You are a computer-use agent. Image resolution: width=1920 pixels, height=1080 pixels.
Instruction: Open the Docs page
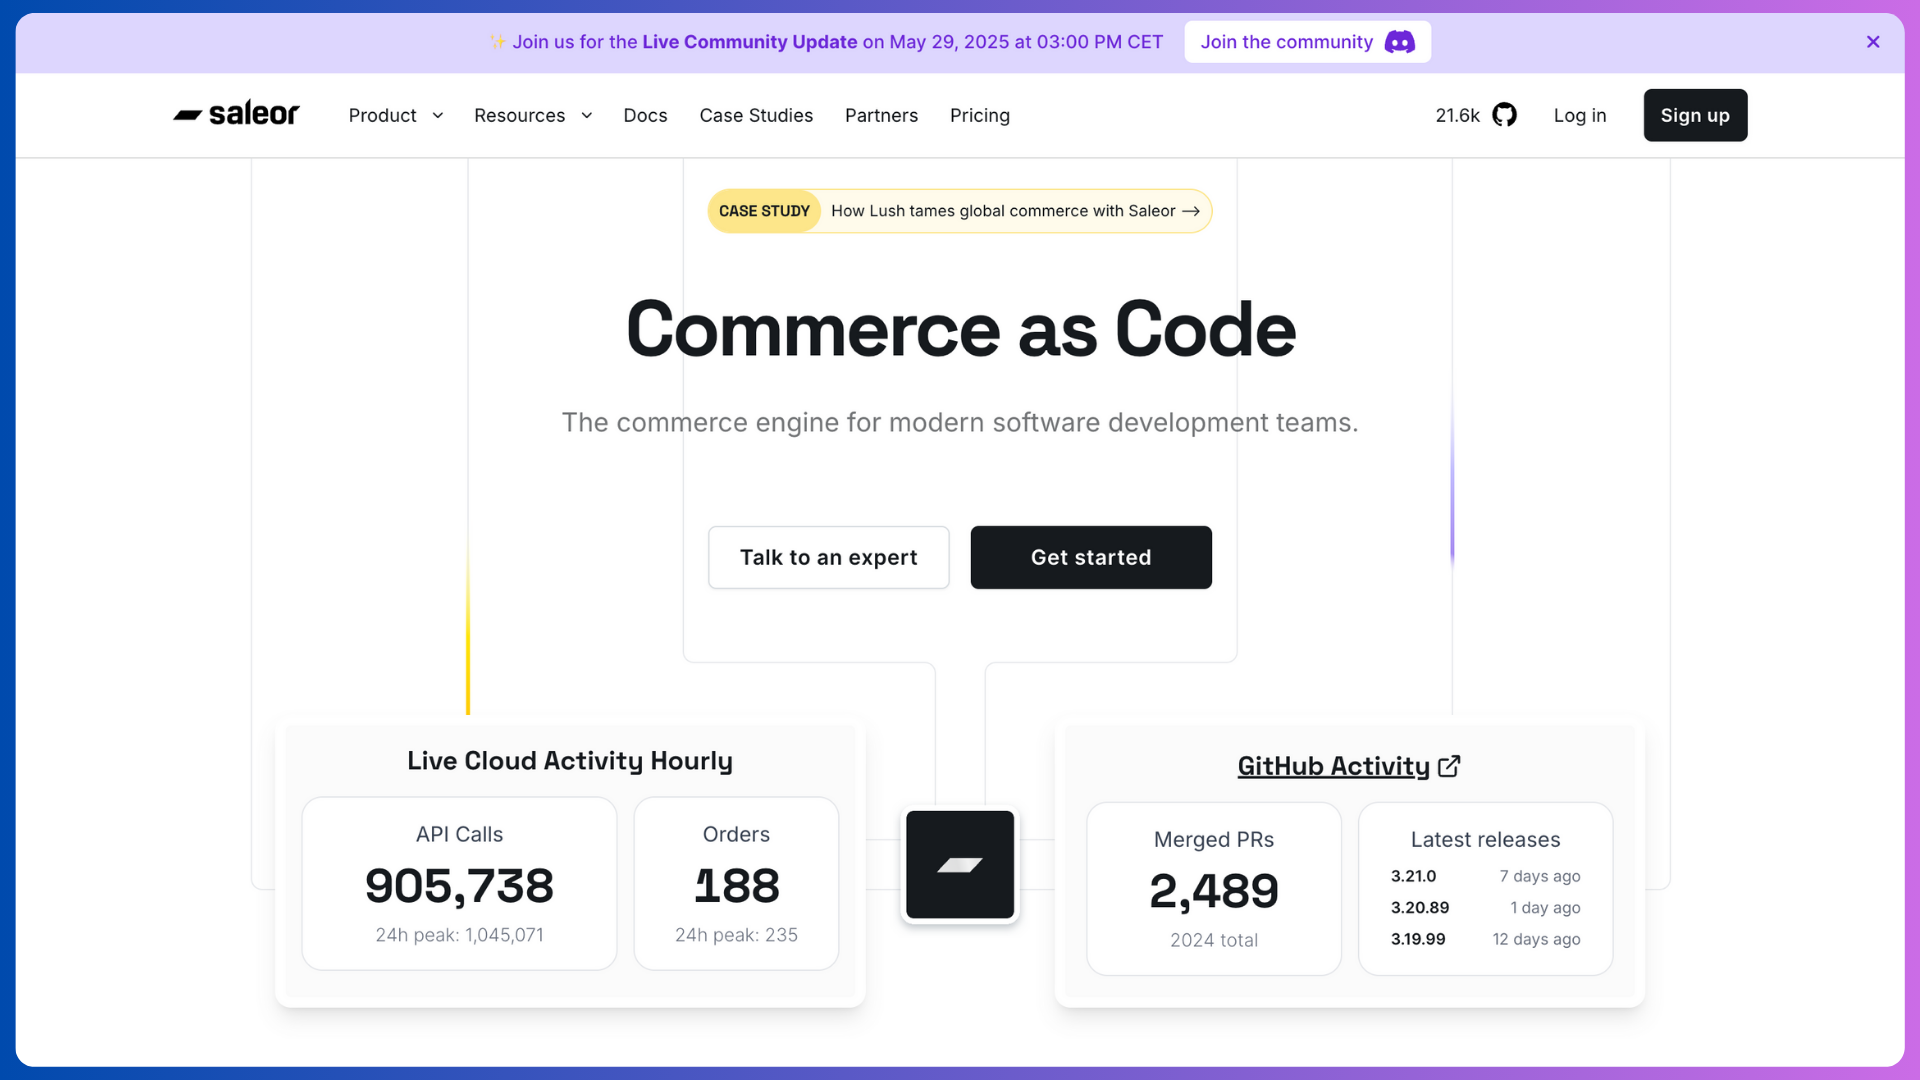(645, 115)
